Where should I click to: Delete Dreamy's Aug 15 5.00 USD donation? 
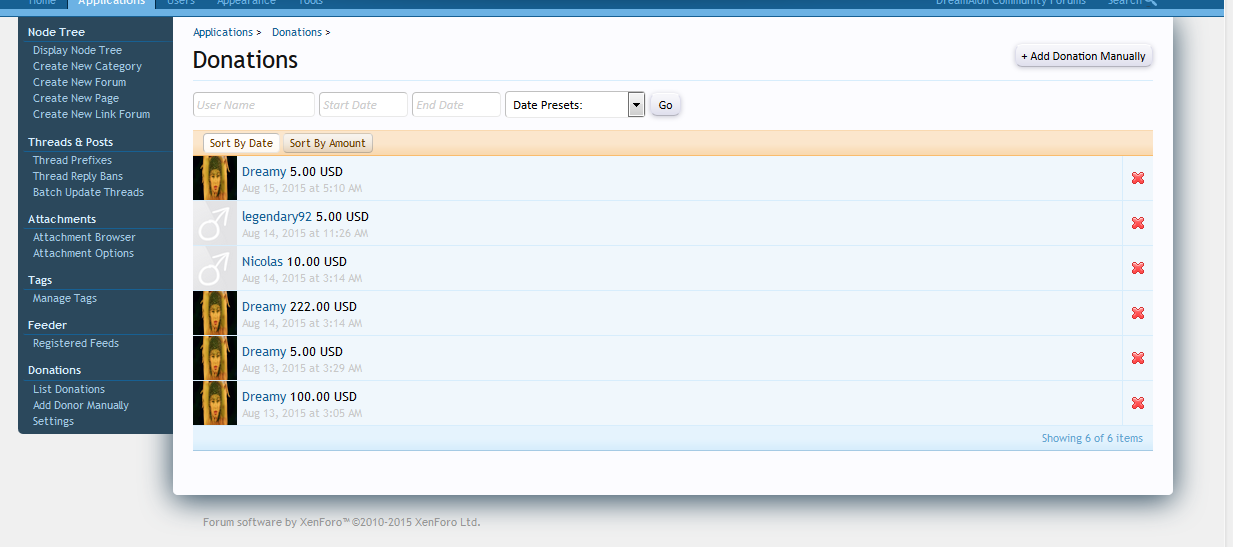click(1137, 178)
